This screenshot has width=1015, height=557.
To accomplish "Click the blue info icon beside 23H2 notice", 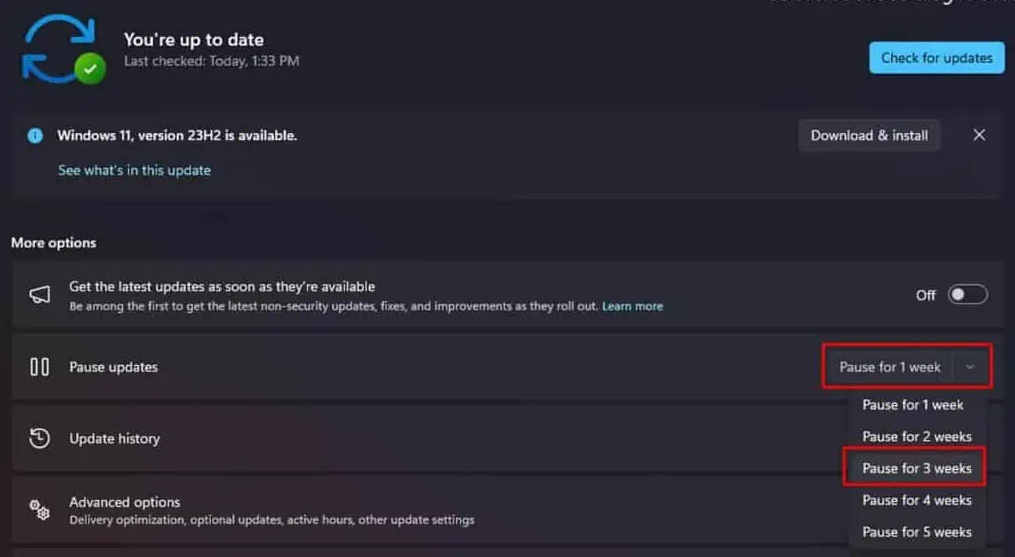I will point(35,135).
